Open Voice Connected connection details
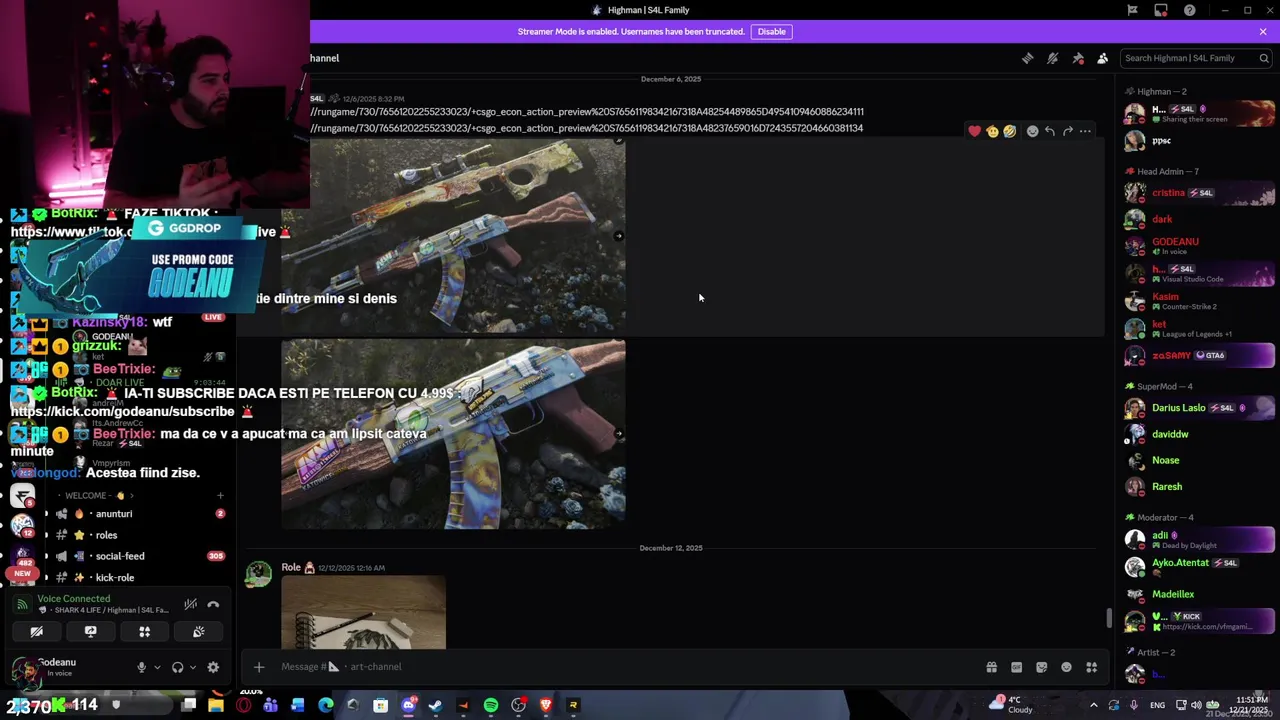 tap(74, 599)
